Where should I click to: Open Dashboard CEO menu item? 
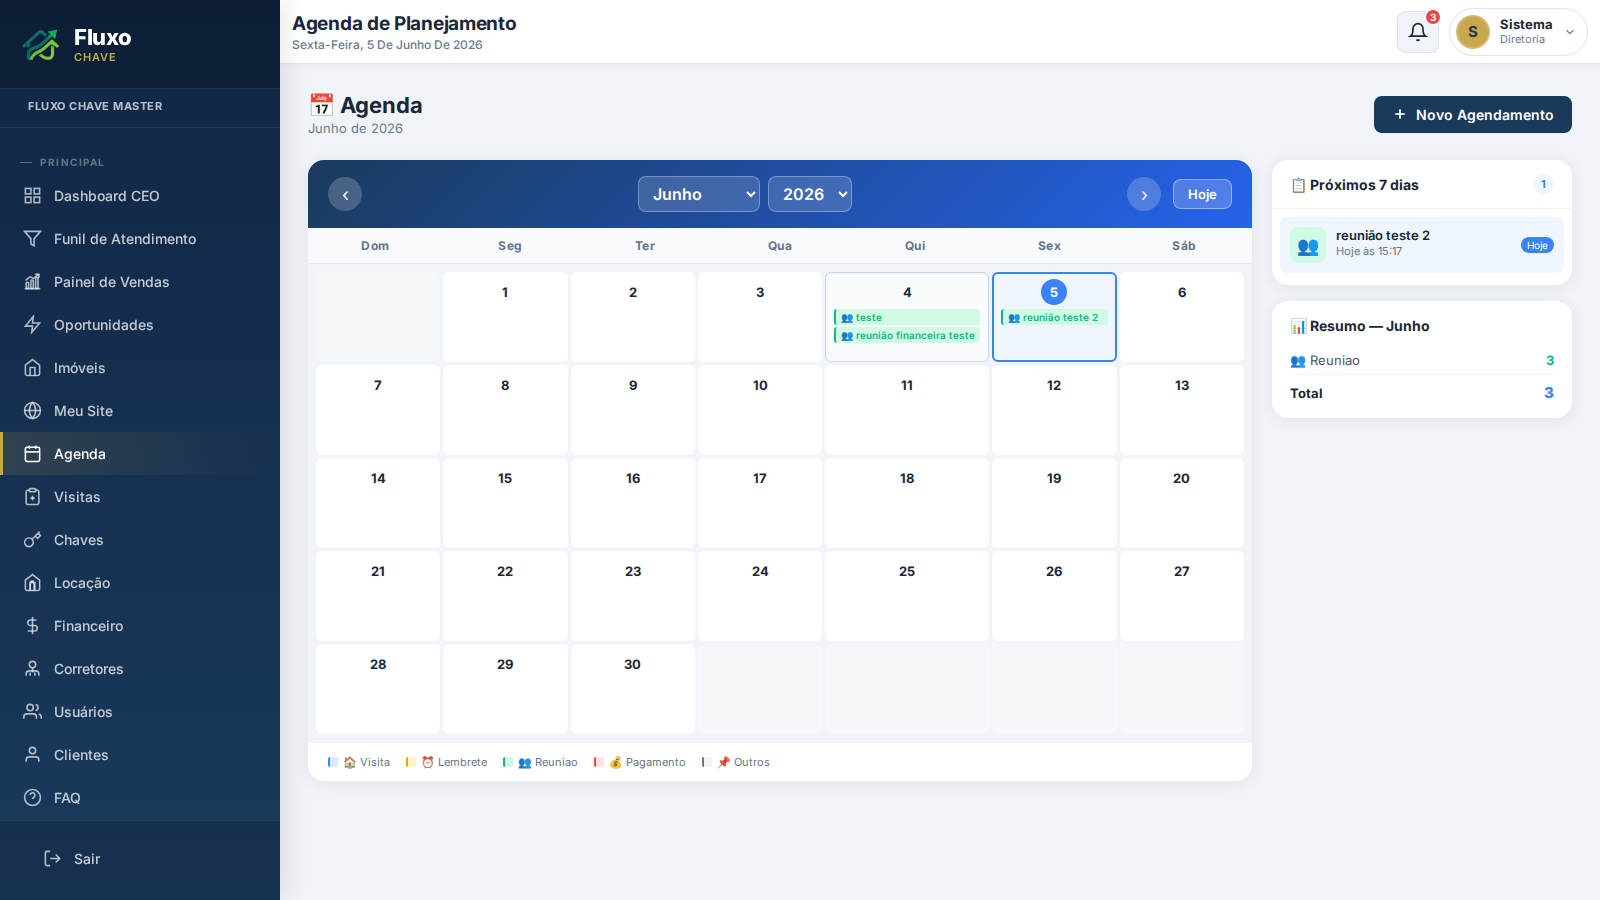click(140, 196)
